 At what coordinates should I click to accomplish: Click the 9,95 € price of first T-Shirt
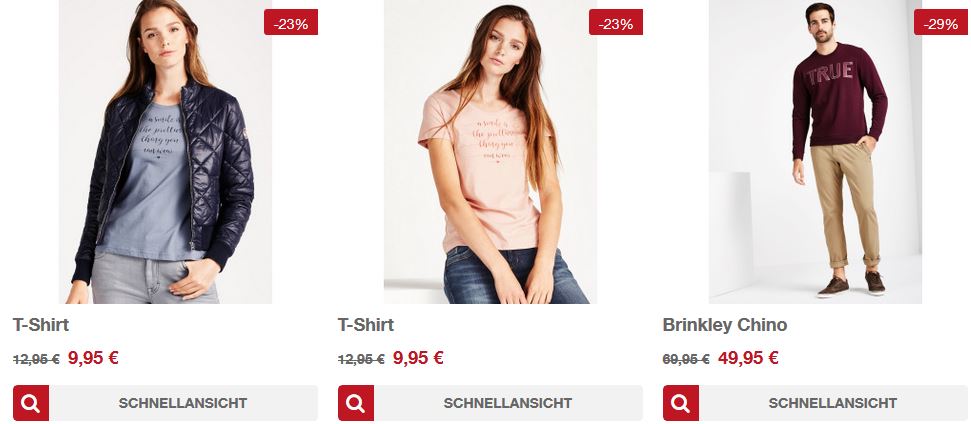(93, 358)
